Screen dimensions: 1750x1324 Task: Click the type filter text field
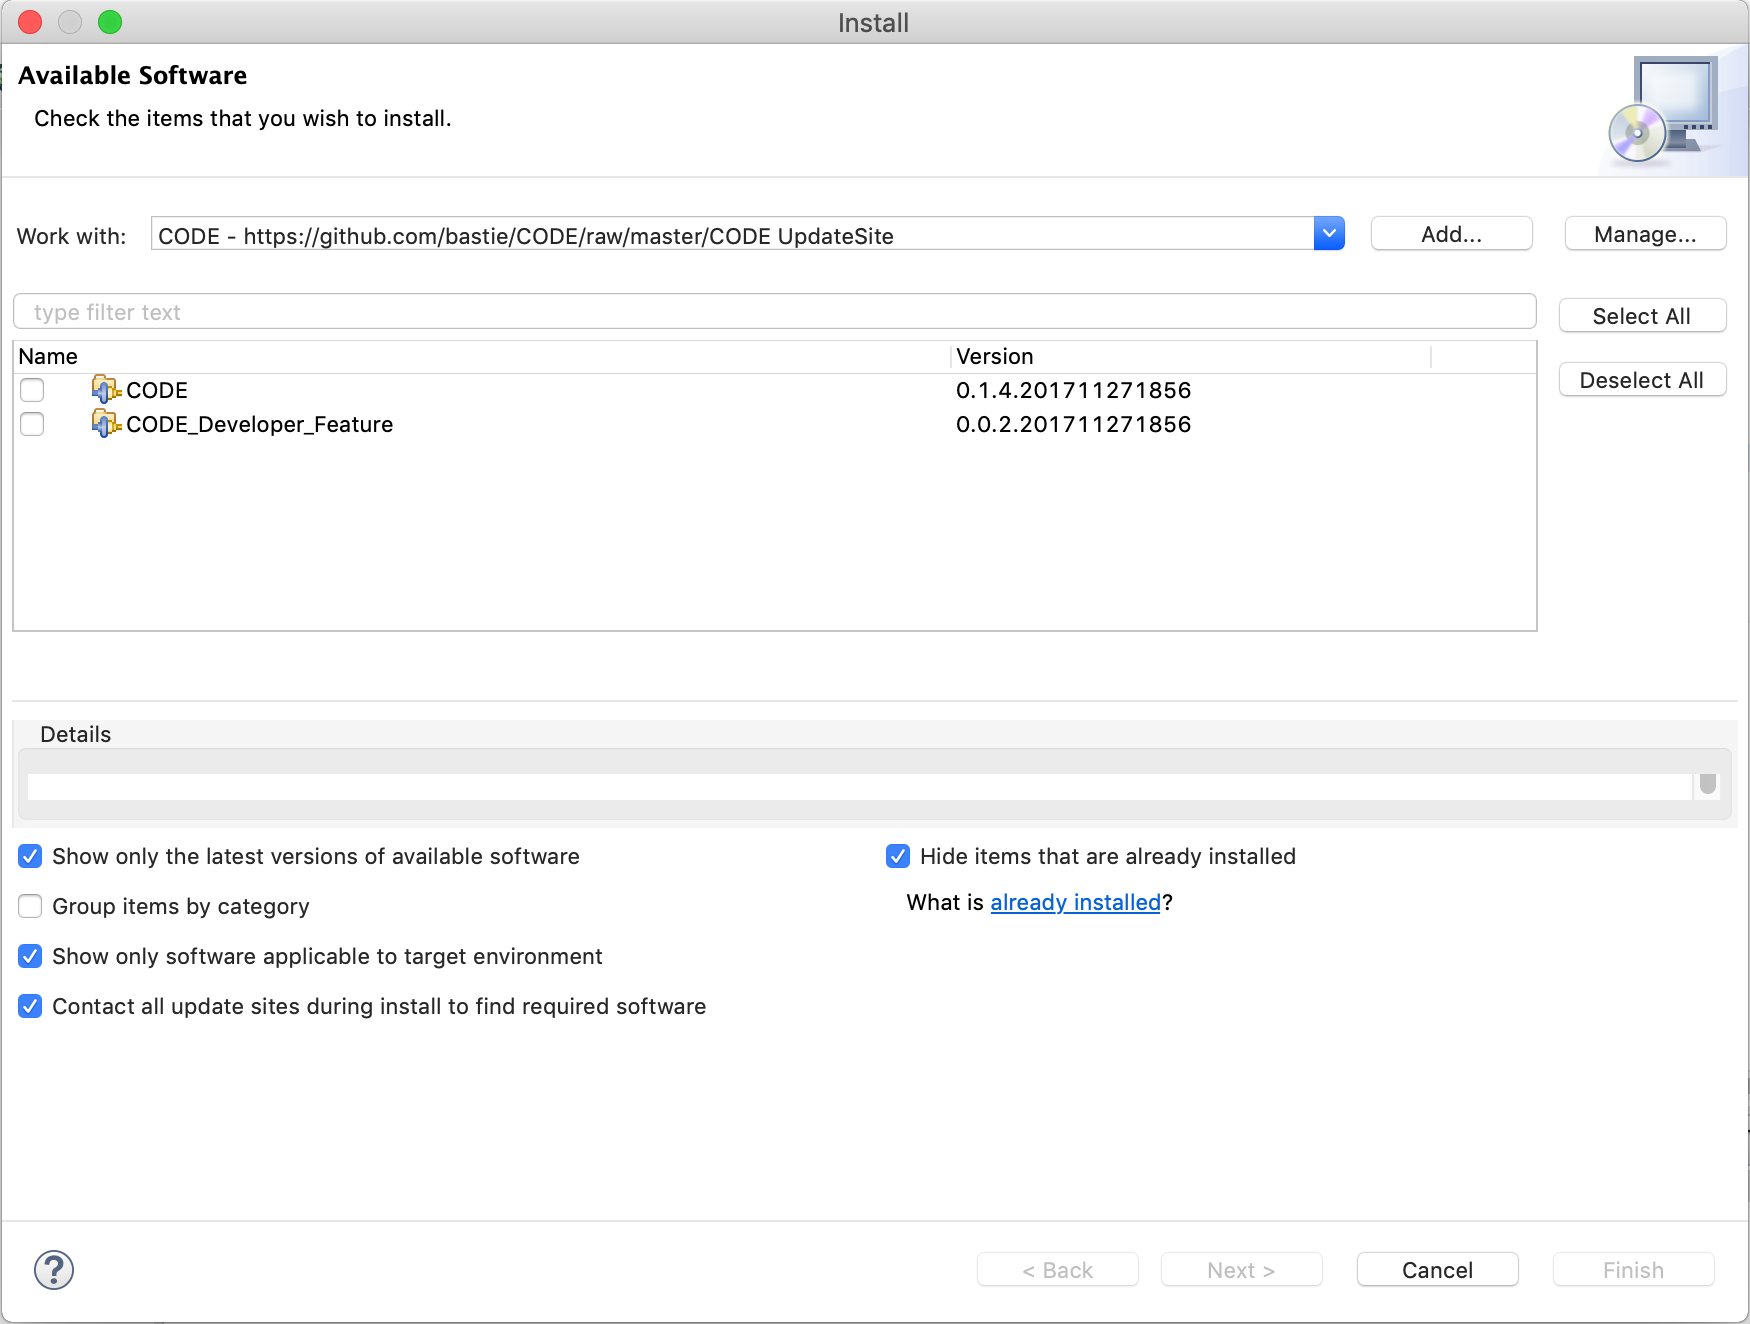click(775, 312)
